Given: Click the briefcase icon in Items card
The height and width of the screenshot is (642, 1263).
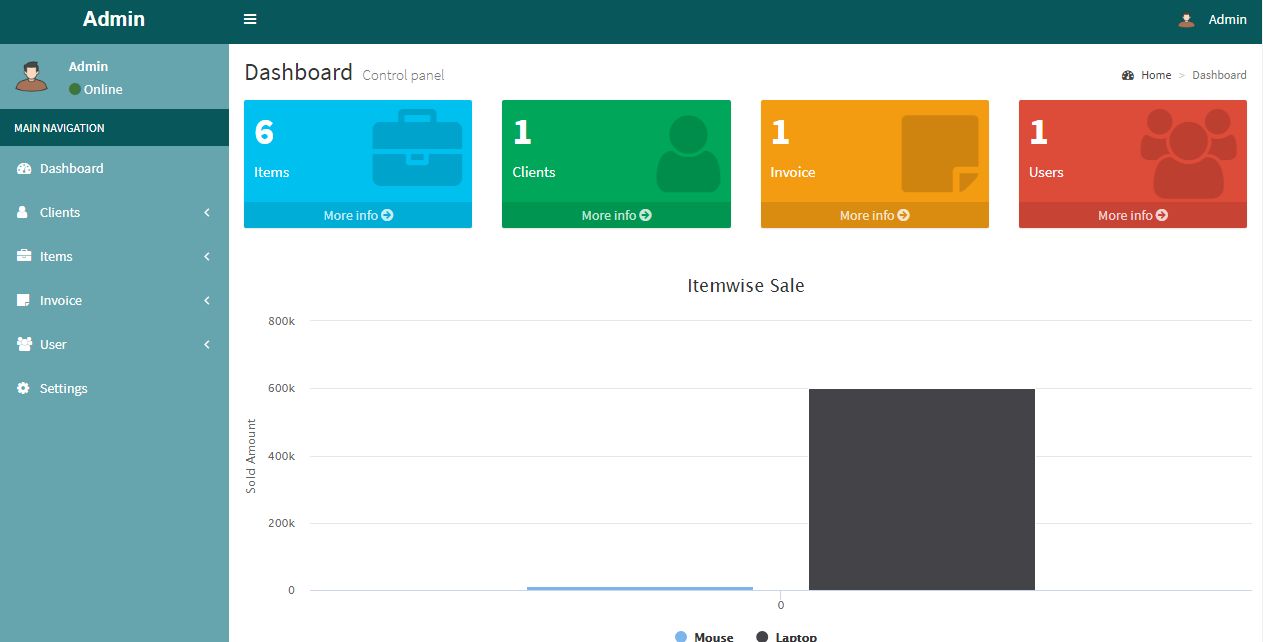Looking at the screenshot, I should click(417, 148).
